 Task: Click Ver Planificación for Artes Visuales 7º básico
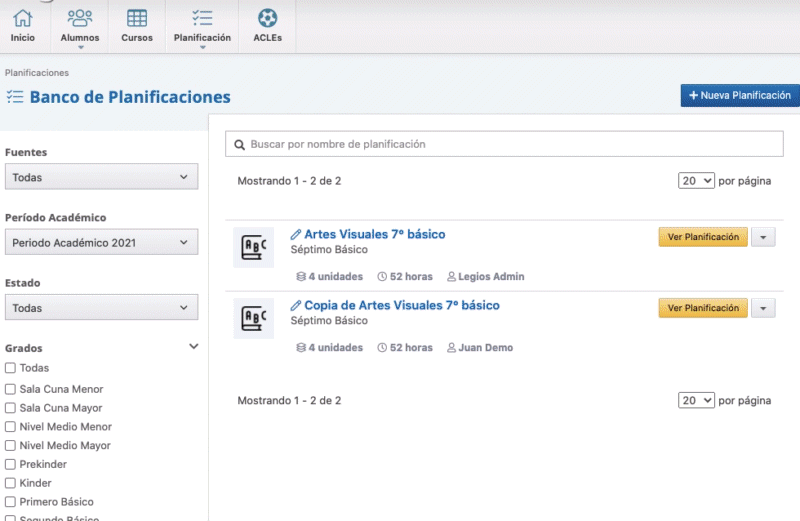click(703, 237)
